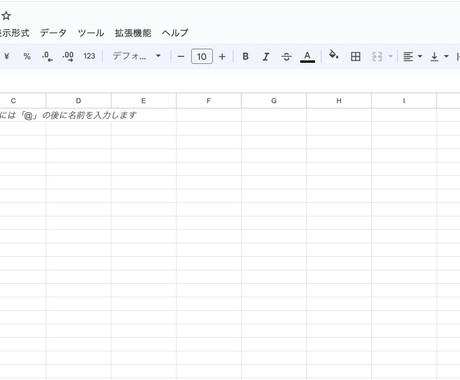This screenshot has width=460, height=380.
Task: Decrease font size with minus button
Action: (x=181, y=57)
